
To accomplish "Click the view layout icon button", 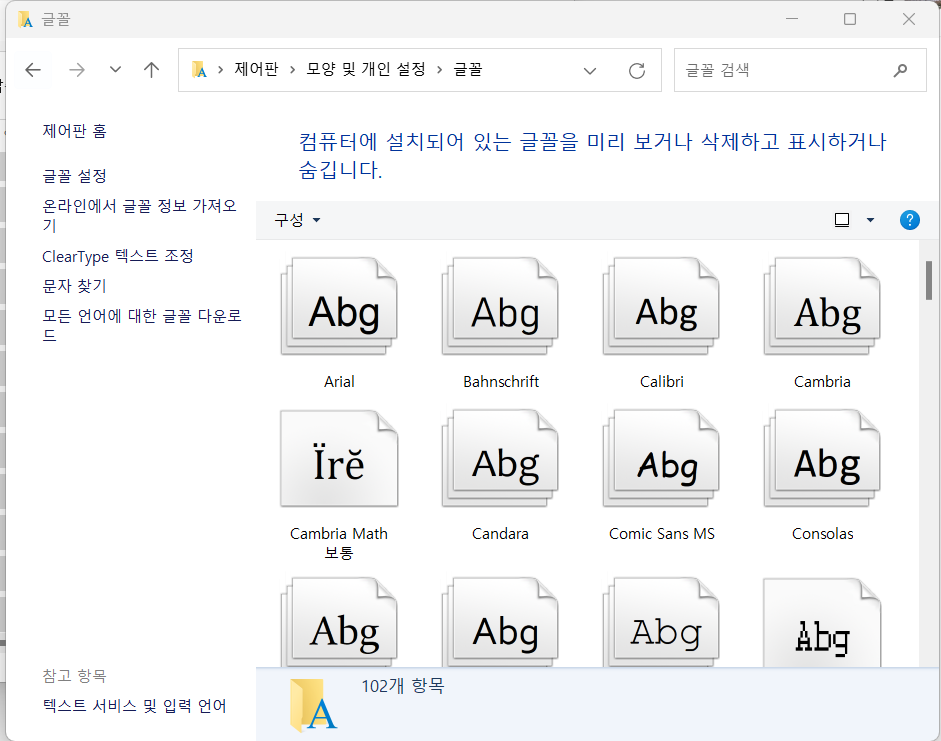I will pyautogui.click(x=842, y=220).
